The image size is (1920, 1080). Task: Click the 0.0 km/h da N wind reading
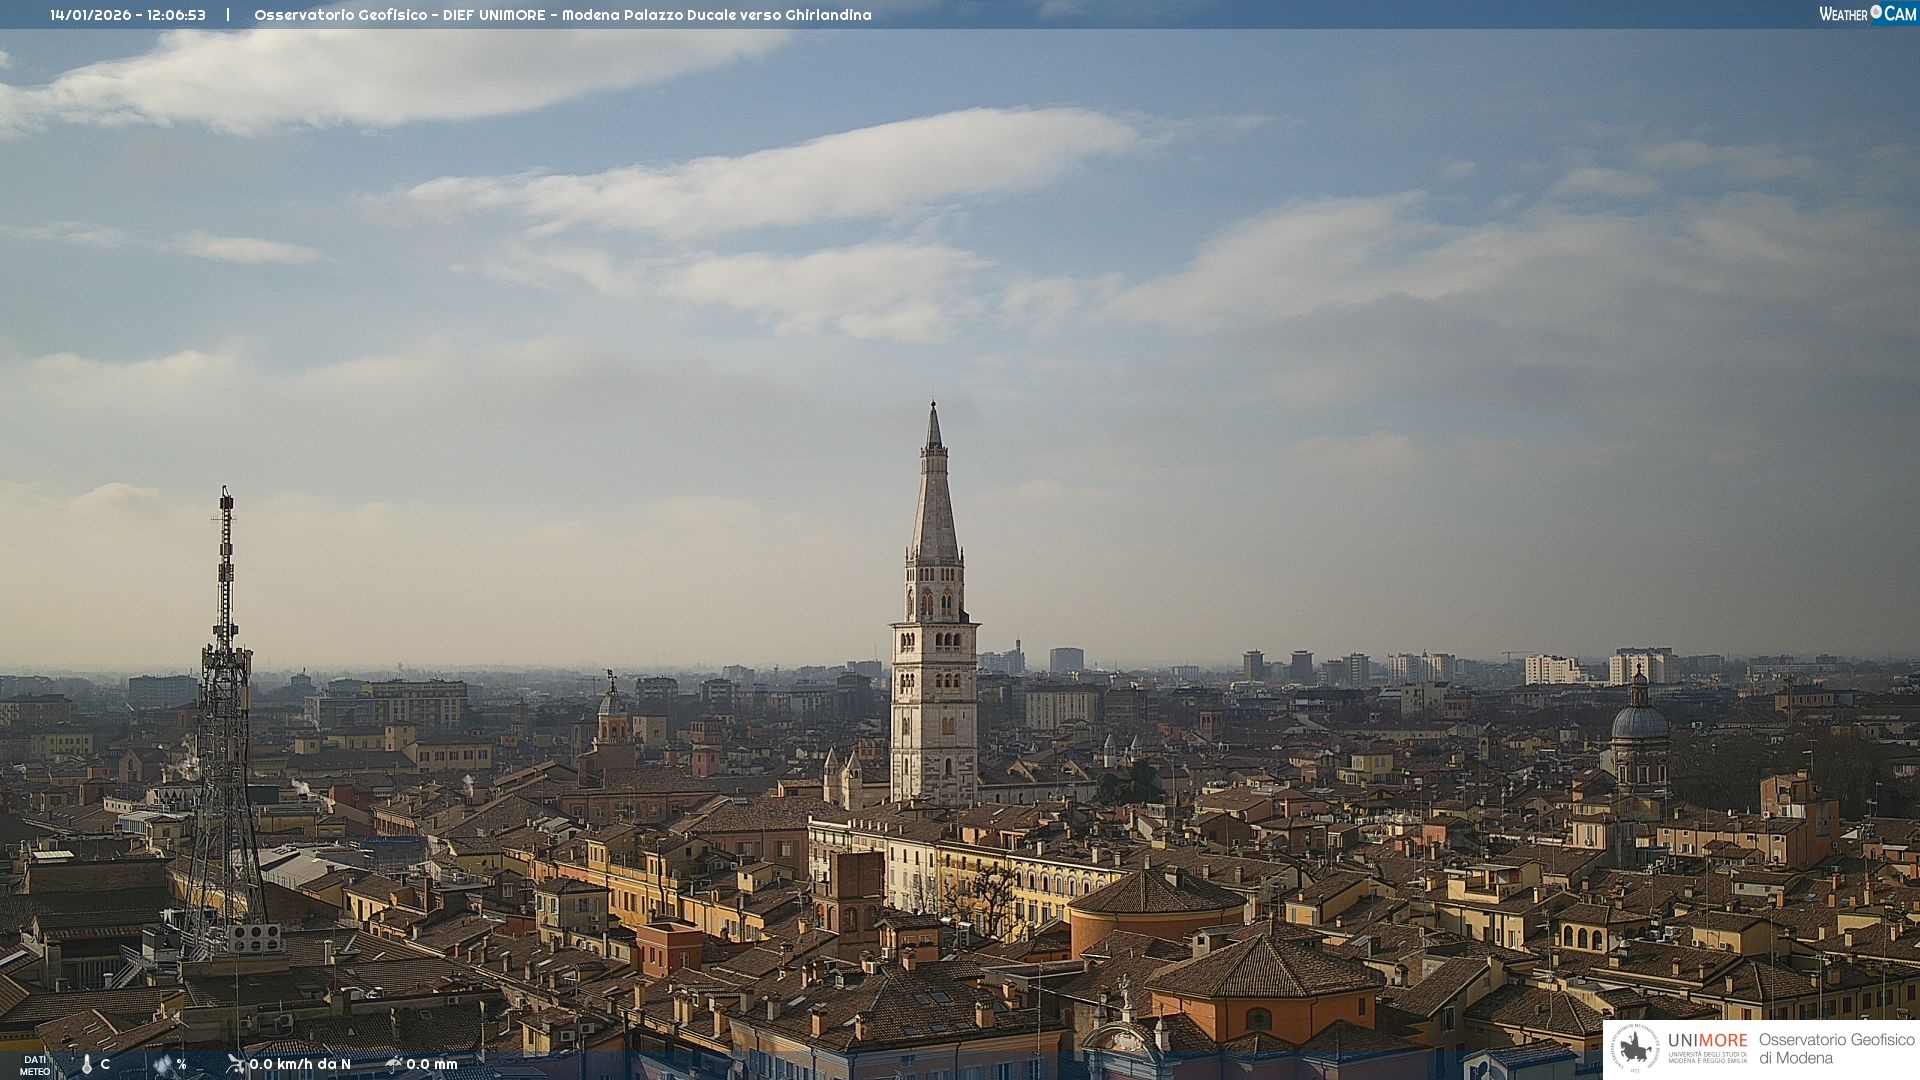(x=300, y=1064)
